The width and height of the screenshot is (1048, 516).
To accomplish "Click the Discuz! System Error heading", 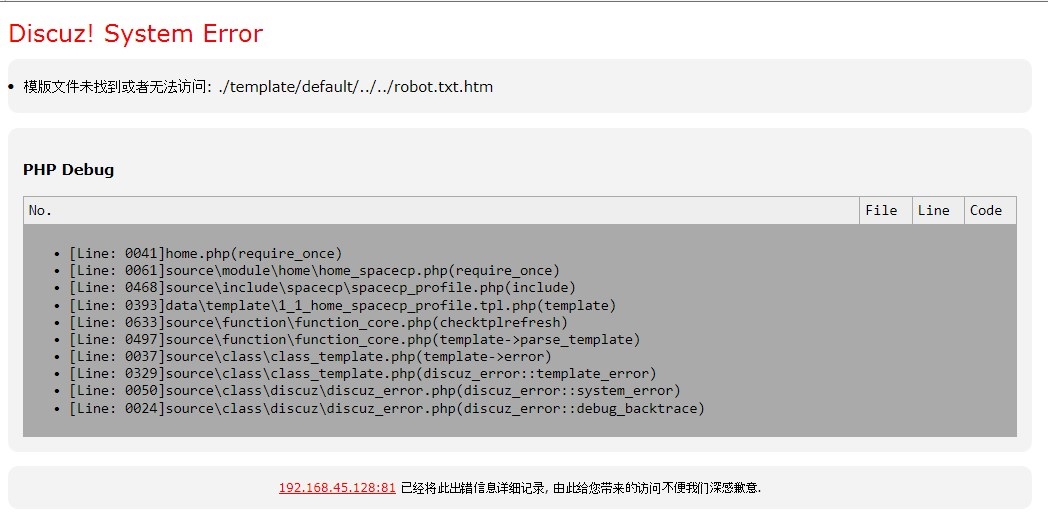I will [136, 33].
